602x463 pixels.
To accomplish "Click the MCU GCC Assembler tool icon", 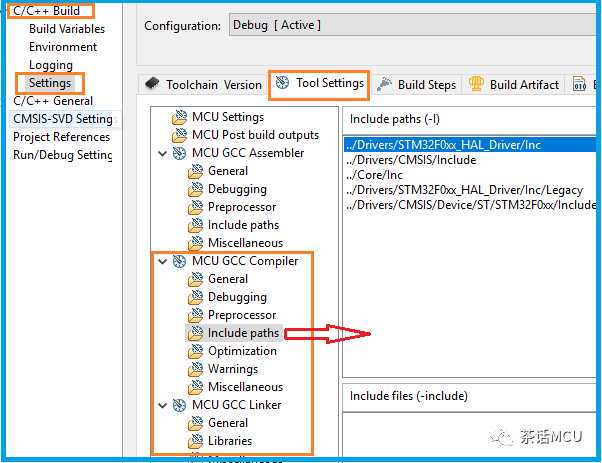I will (x=179, y=153).
